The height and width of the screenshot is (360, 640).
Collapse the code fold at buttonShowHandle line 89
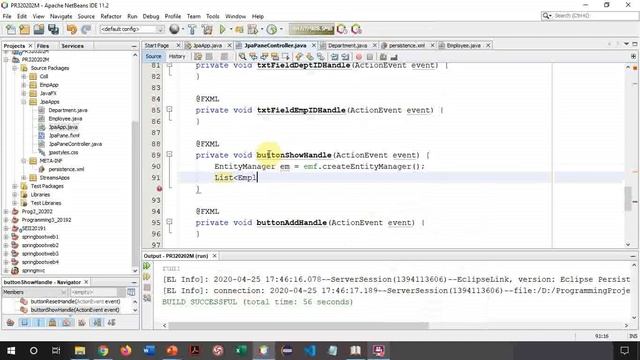click(169, 155)
